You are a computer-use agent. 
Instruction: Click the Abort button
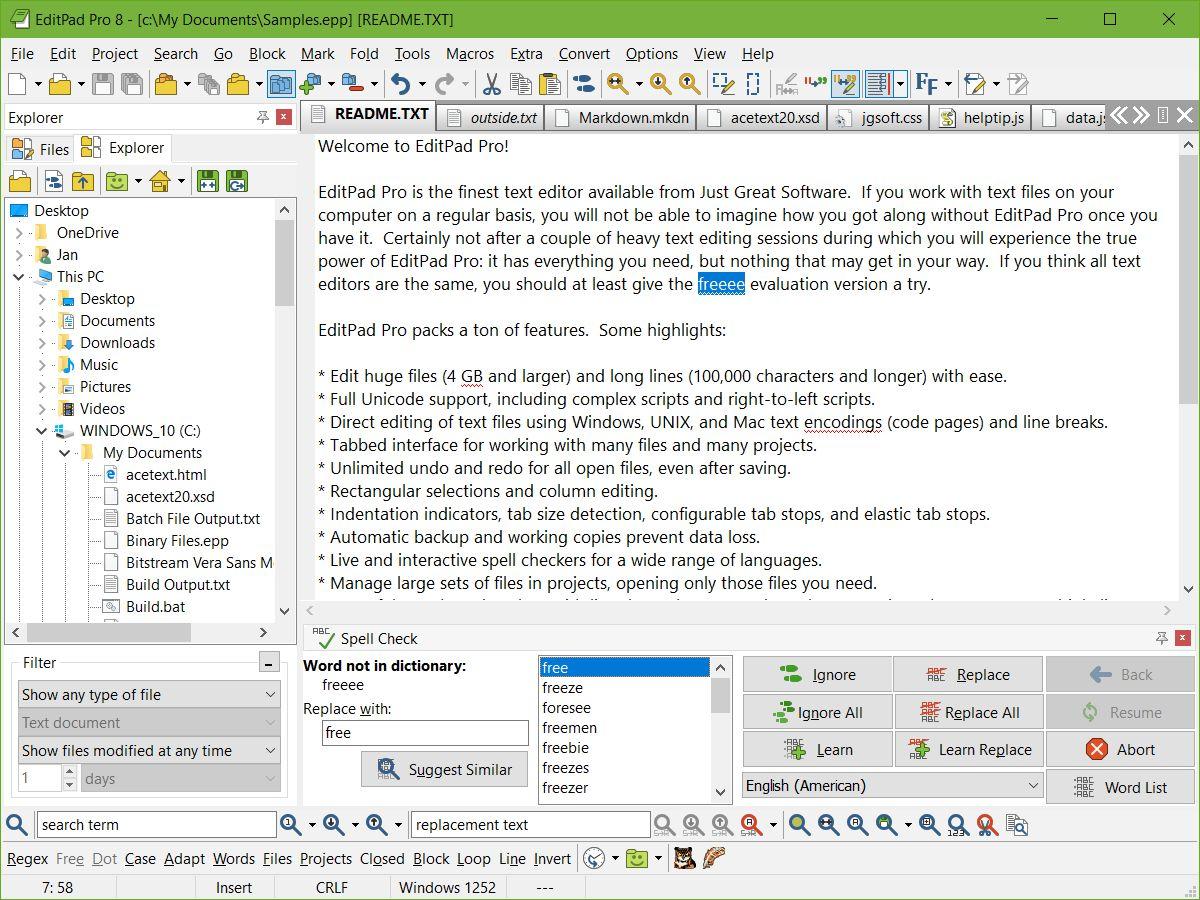pyautogui.click(x=1121, y=749)
